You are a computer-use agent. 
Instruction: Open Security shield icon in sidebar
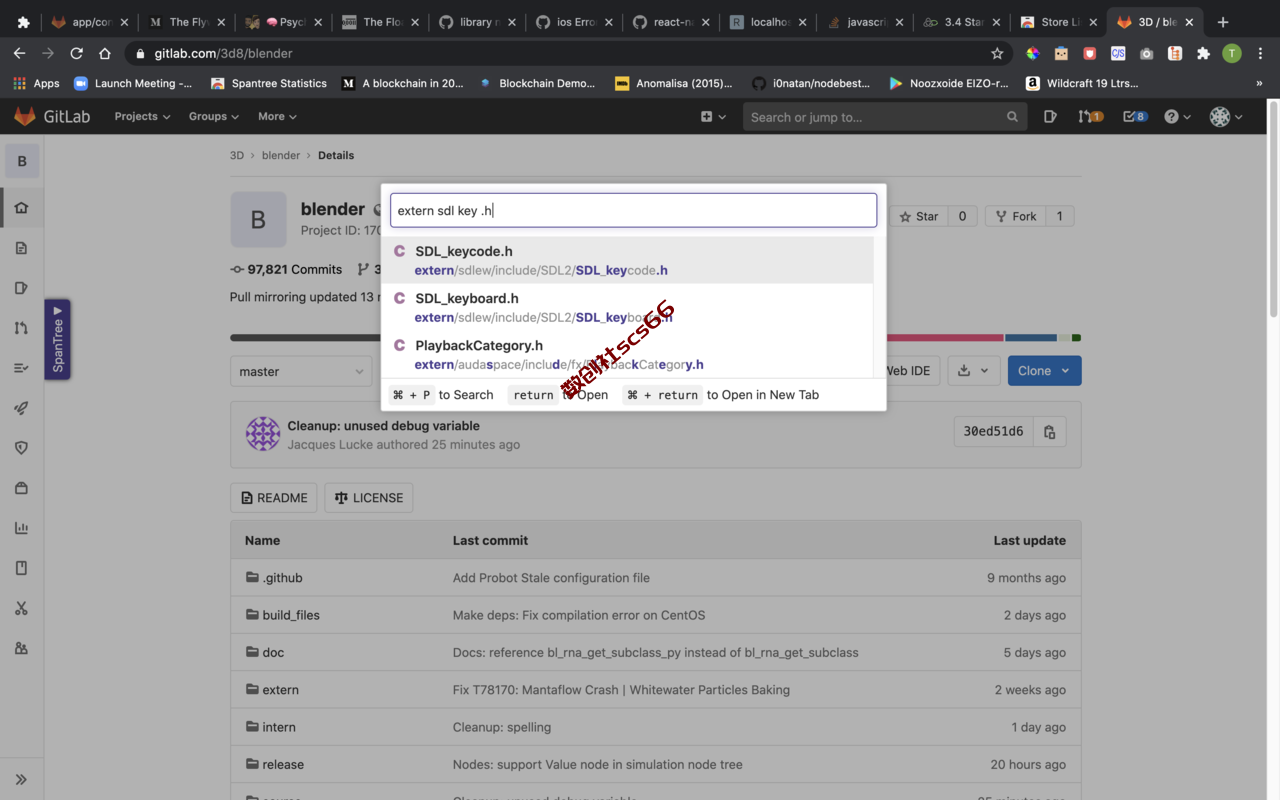pos(21,448)
